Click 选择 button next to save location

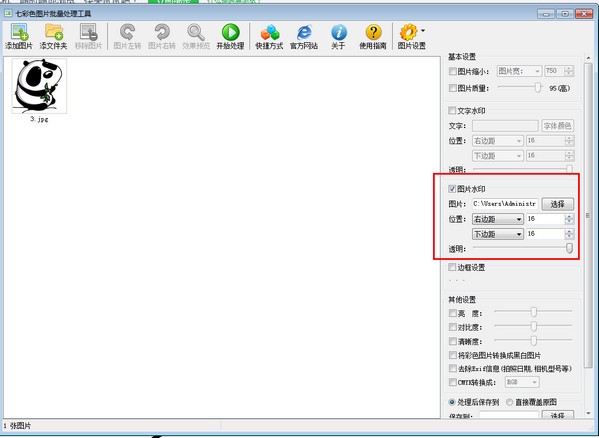point(558,415)
